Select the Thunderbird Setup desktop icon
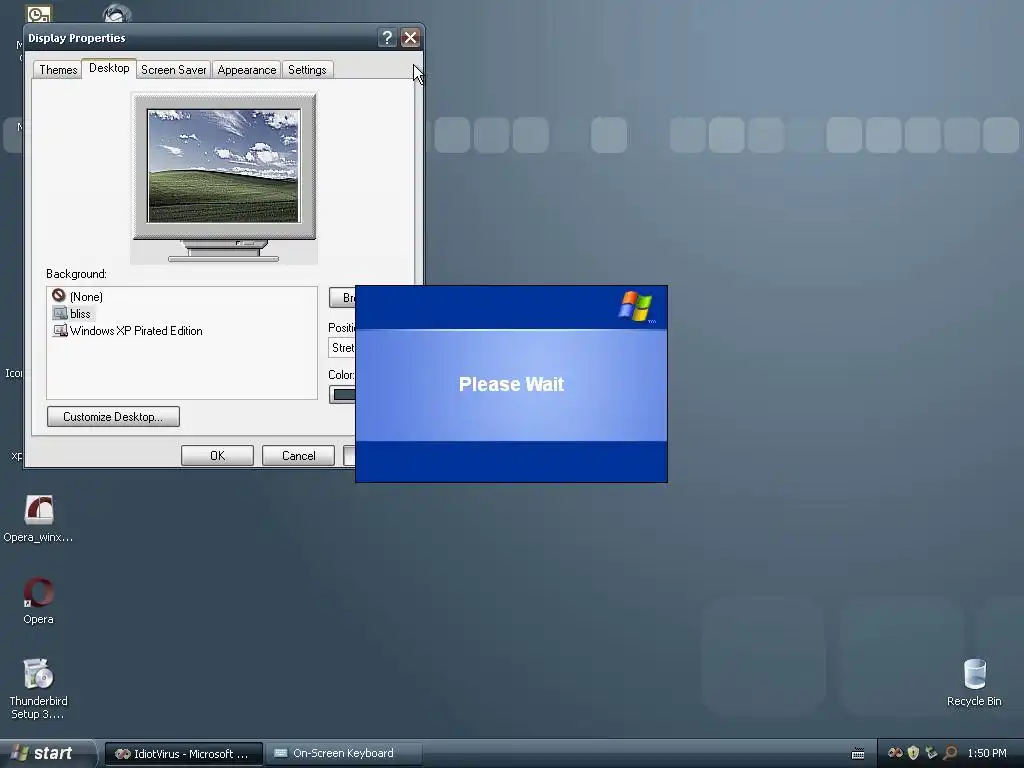Screen dimensions: 1024x768 point(39,674)
